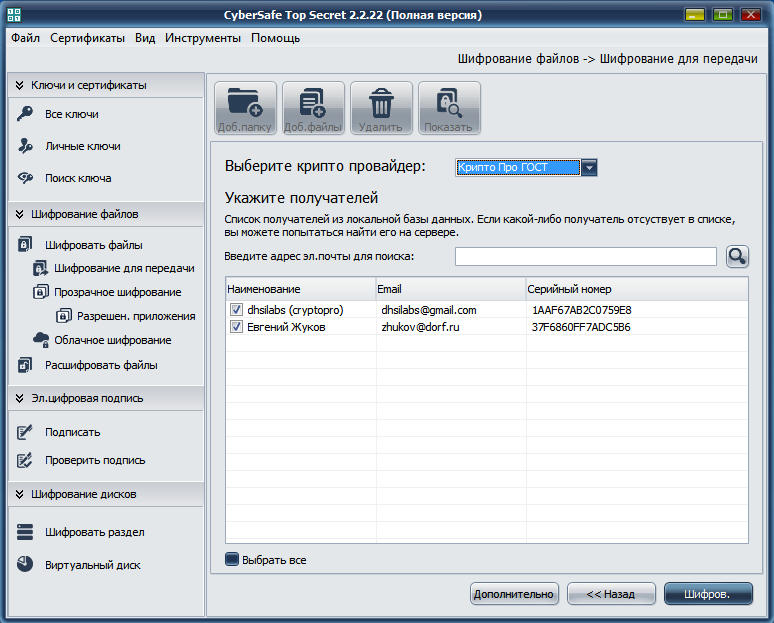Image resolution: width=774 pixels, height=623 pixels.
Task: Open Поиск ключа in sidebar
Action: [78, 178]
